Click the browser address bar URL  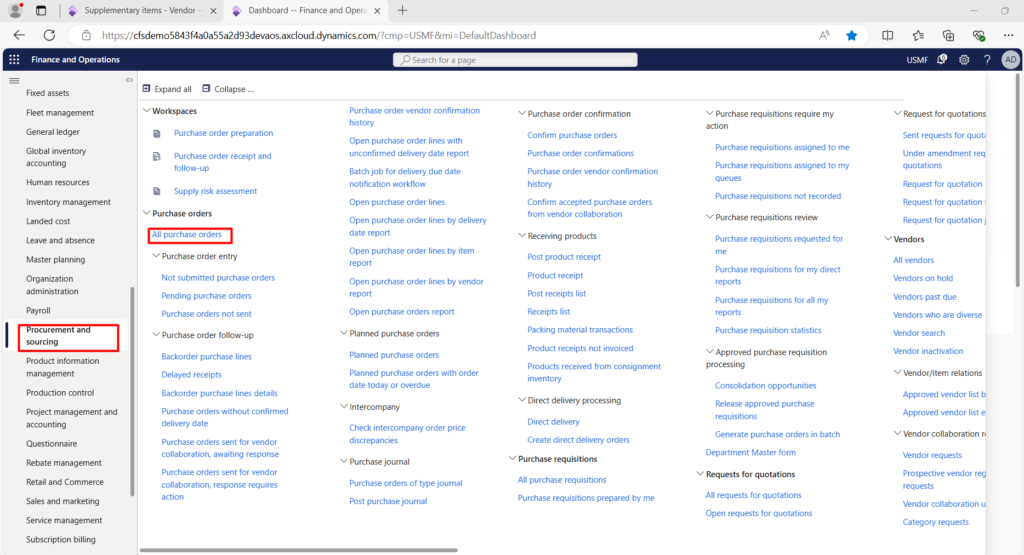[x=319, y=35]
